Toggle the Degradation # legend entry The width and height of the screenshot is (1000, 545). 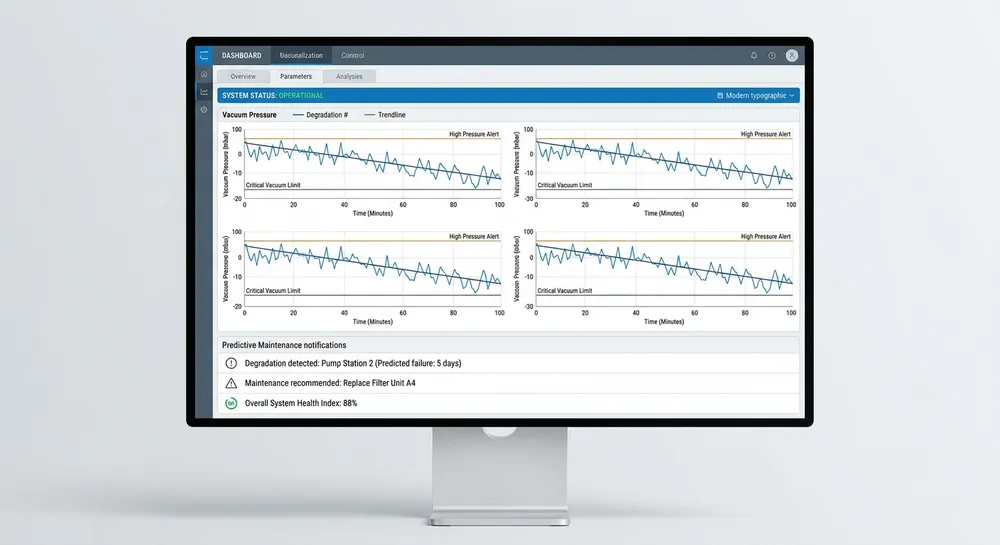click(320, 115)
